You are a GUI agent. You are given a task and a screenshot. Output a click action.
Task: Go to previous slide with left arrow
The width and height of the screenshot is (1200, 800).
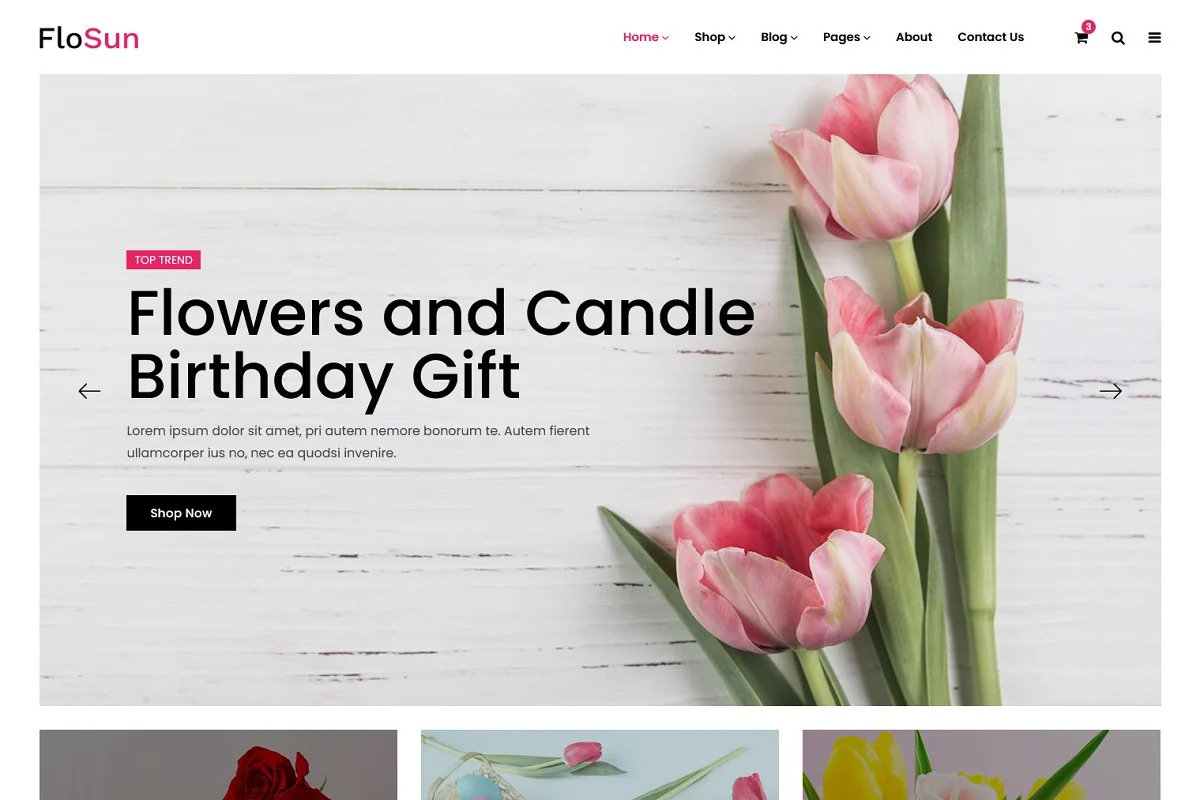point(90,391)
